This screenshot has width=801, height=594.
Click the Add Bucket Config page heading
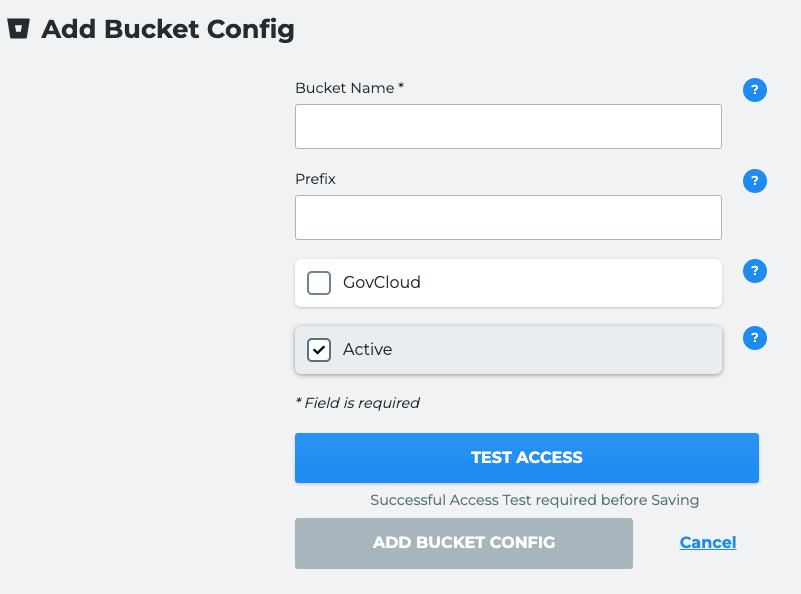click(168, 29)
